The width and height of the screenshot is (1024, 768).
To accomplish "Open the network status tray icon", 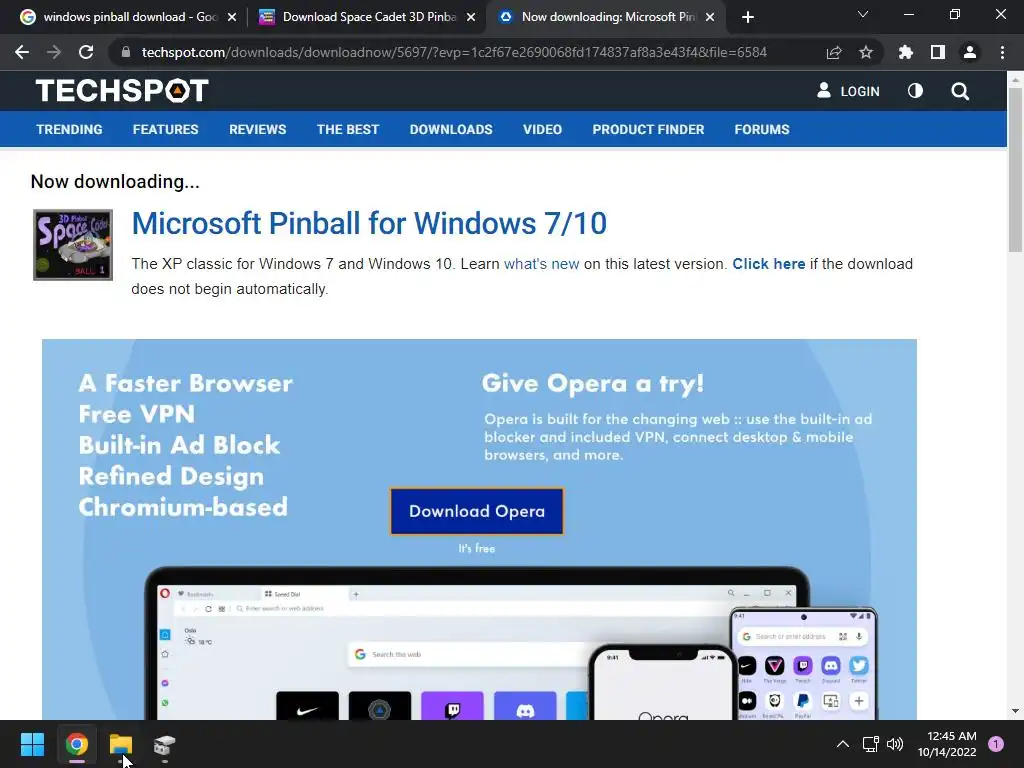I will (x=871, y=744).
